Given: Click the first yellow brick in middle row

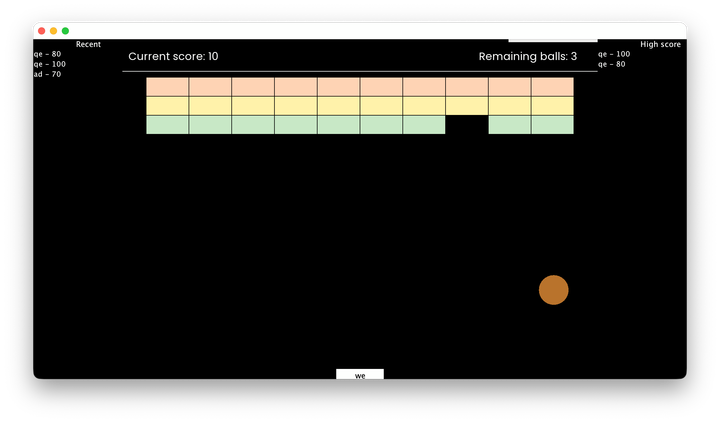Looking at the screenshot, I should pyautogui.click(x=167, y=106).
